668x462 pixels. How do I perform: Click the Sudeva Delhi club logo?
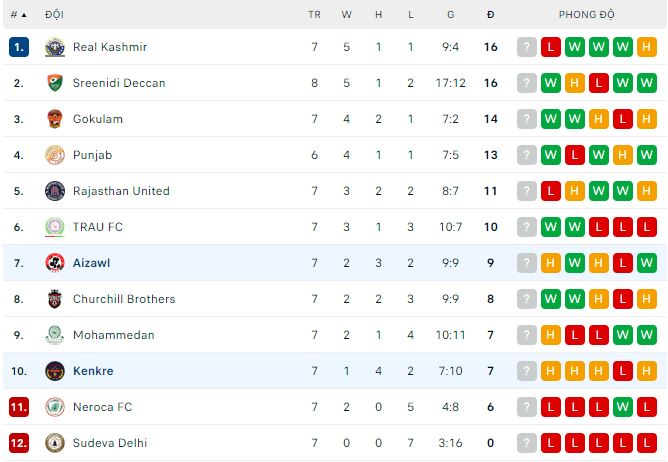point(55,443)
